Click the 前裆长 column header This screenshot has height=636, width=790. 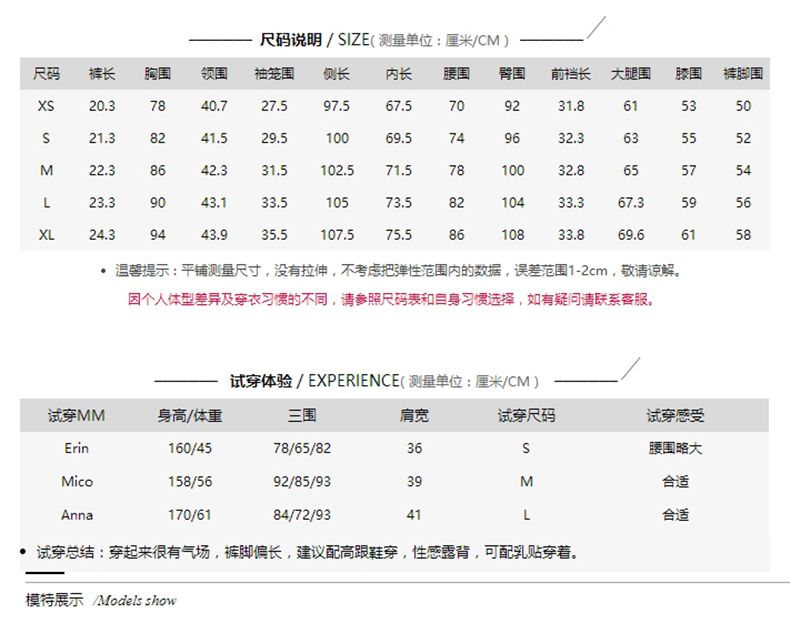tap(570, 74)
